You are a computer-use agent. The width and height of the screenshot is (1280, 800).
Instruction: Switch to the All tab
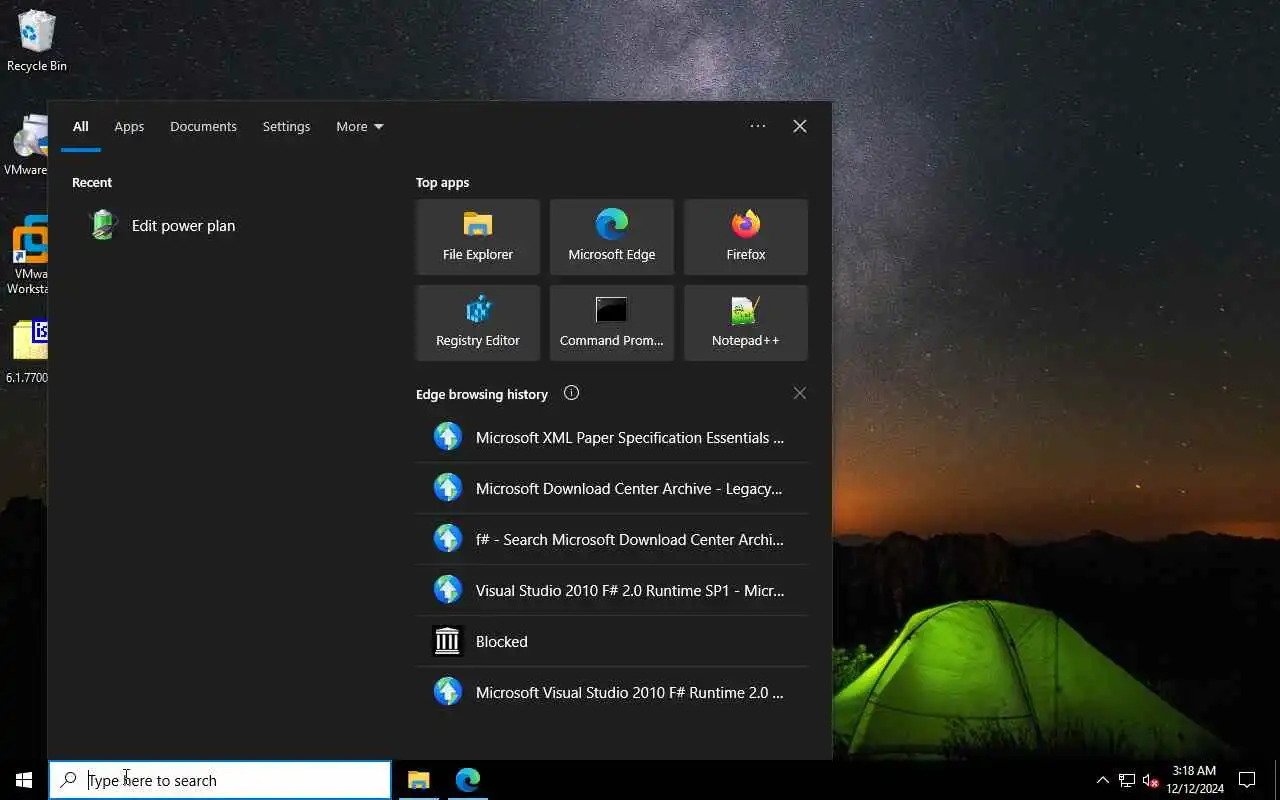click(81, 127)
